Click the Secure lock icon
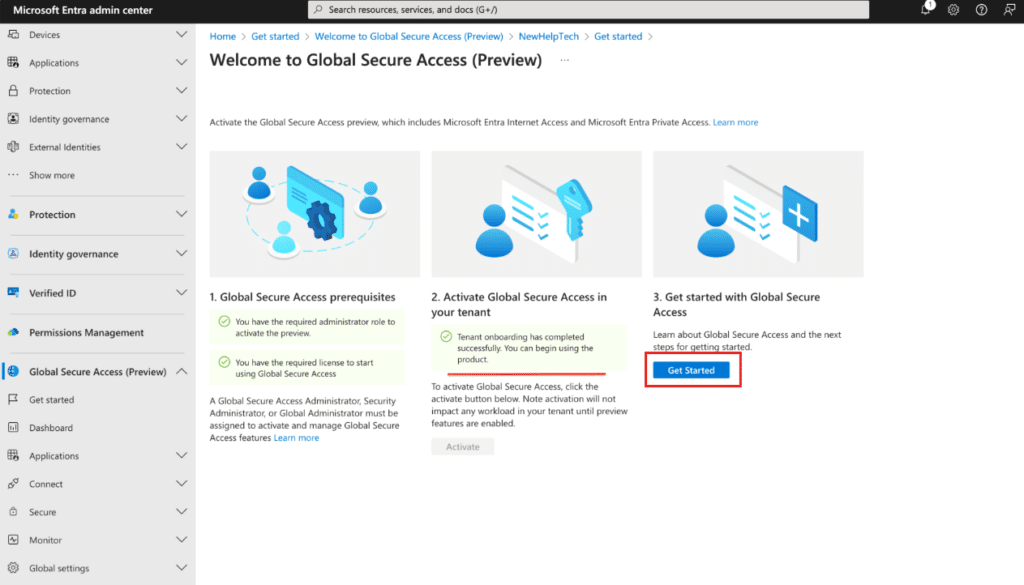1024x585 pixels. click(x=13, y=512)
